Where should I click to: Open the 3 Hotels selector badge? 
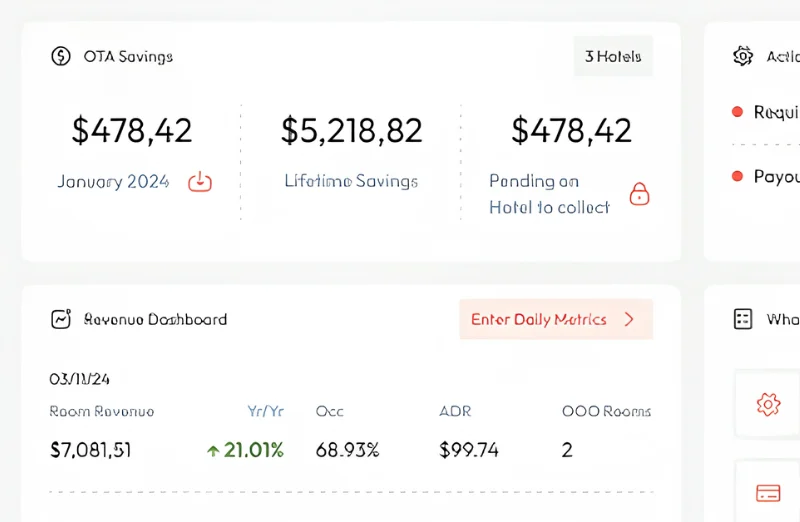[613, 56]
